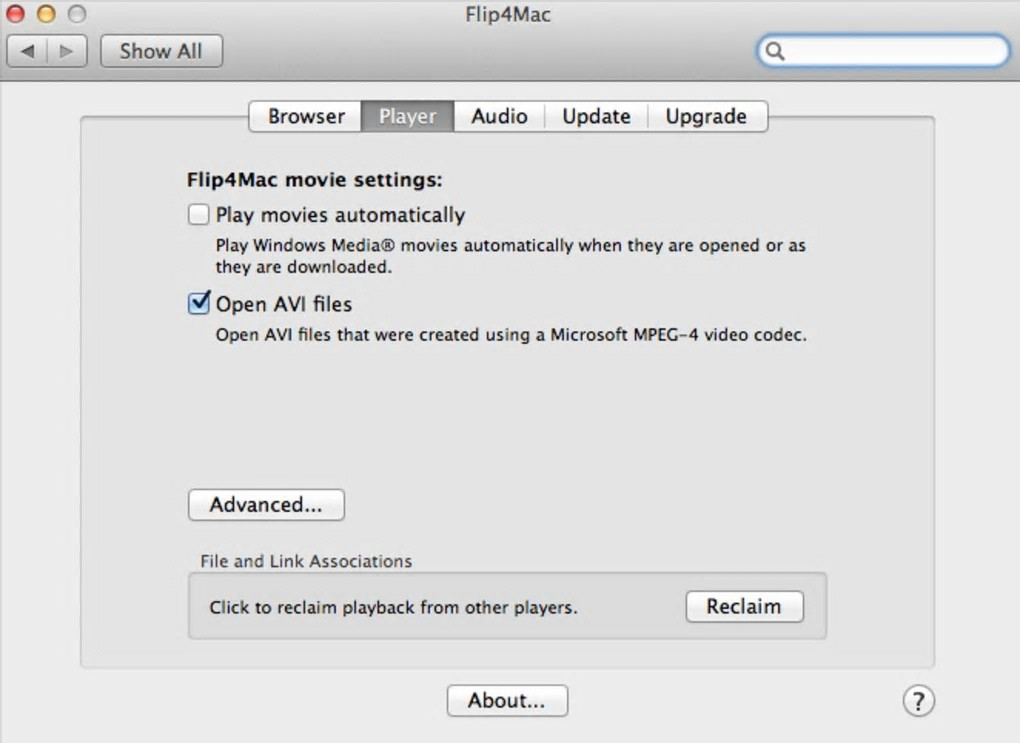Screen dimensions: 1020x743
Task: Go to the Update tab
Action: (x=596, y=116)
